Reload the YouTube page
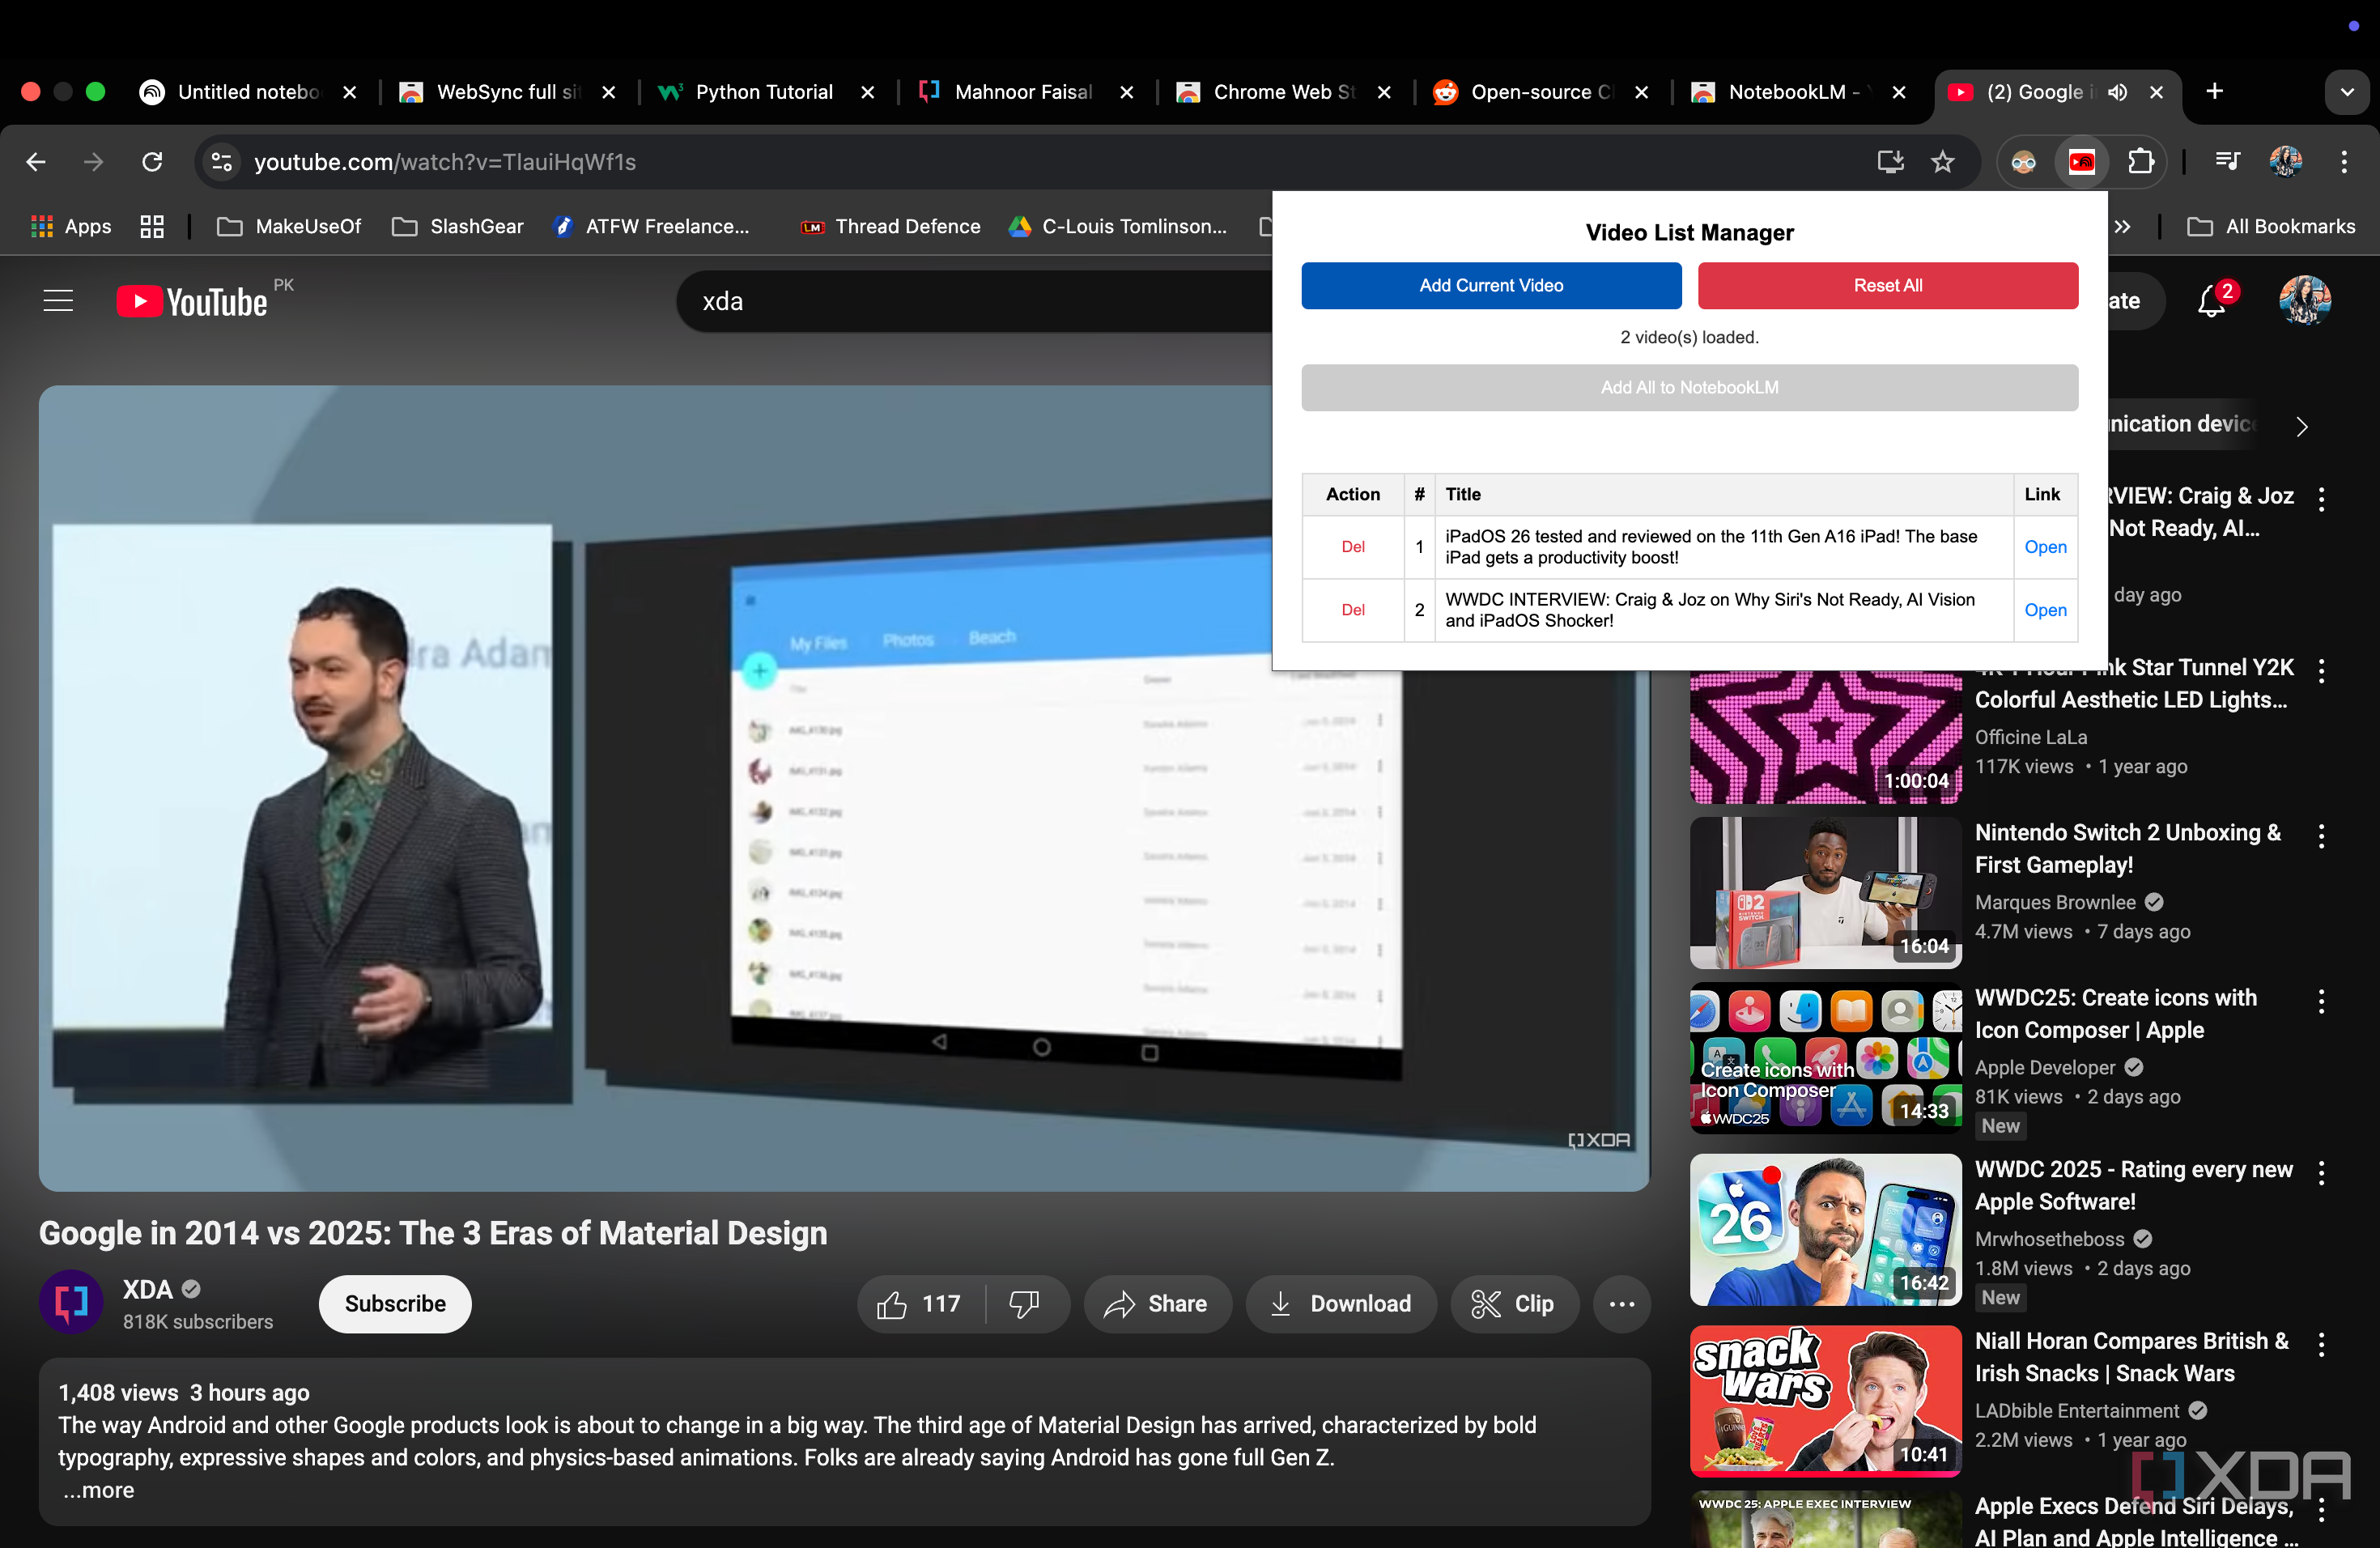Image resolution: width=2380 pixels, height=1548 pixels. point(152,161)
